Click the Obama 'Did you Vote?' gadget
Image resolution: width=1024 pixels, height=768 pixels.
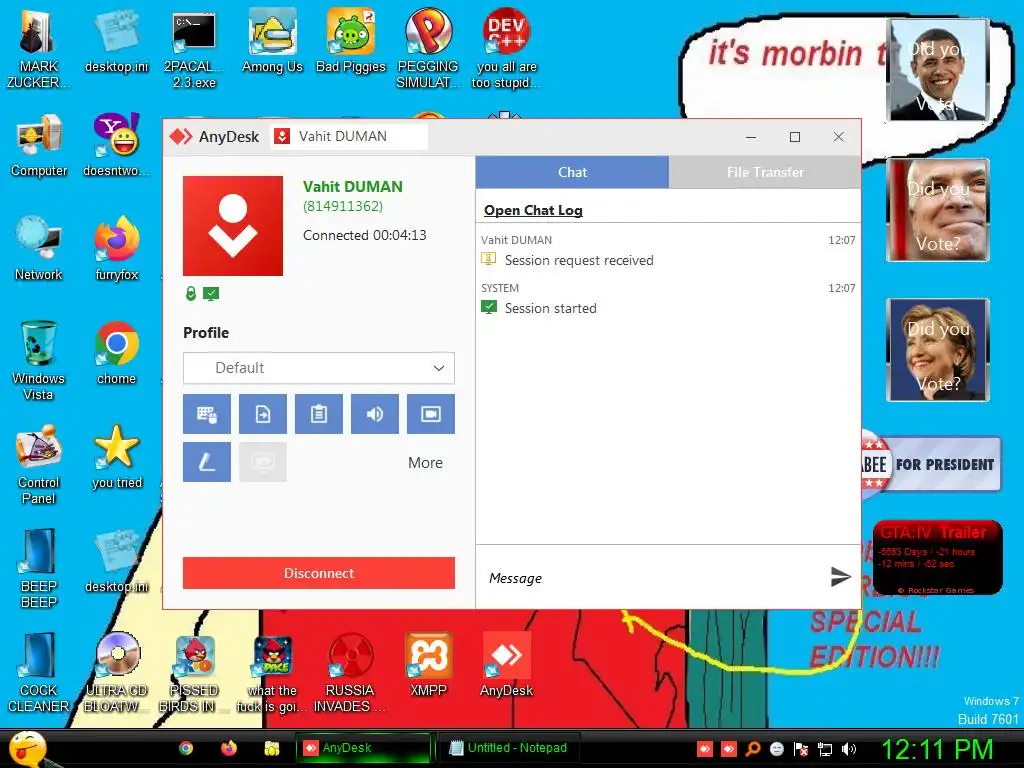point(938,70)
